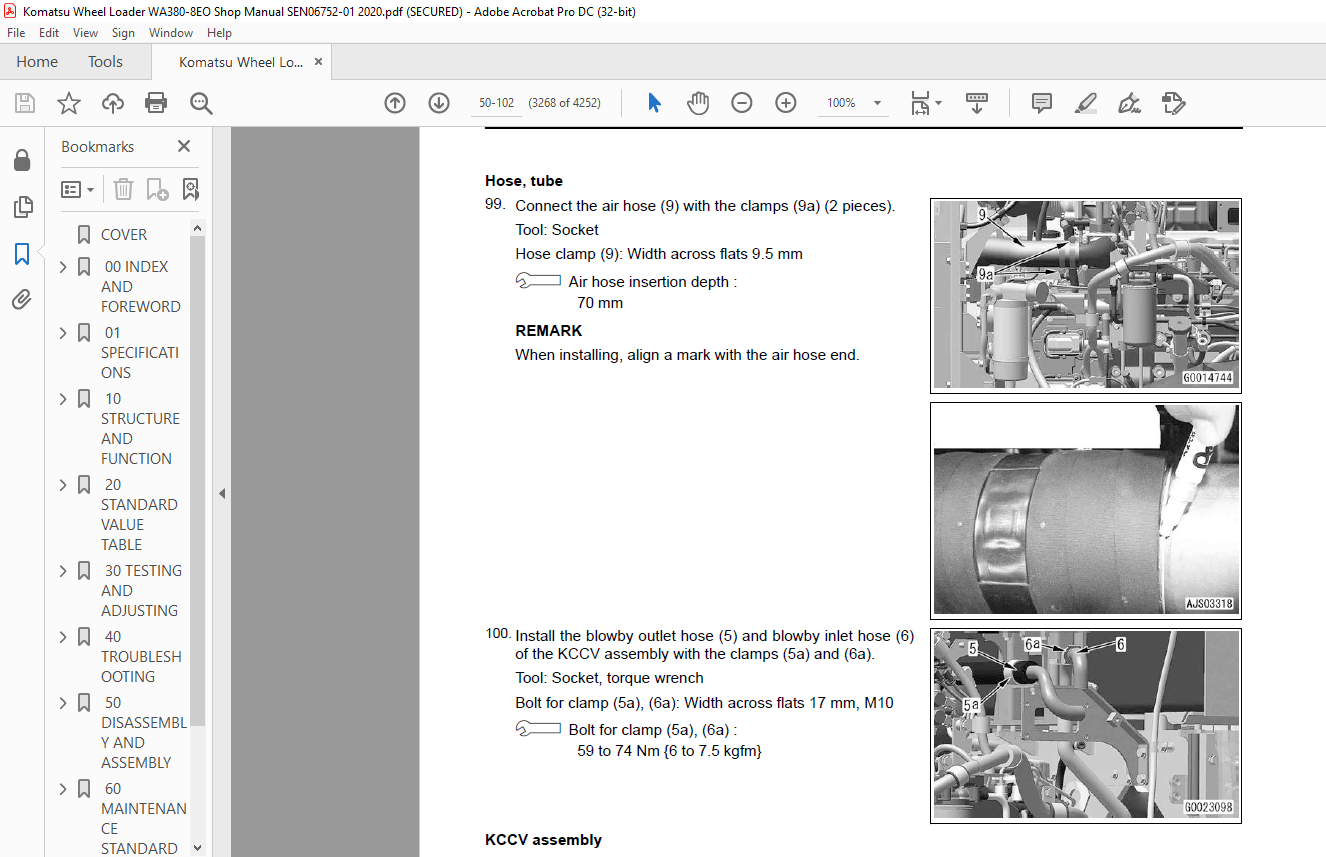Click the Stamp tool icon
Viewport: 1326px width, 857px height.
[x=1173, y=103]
